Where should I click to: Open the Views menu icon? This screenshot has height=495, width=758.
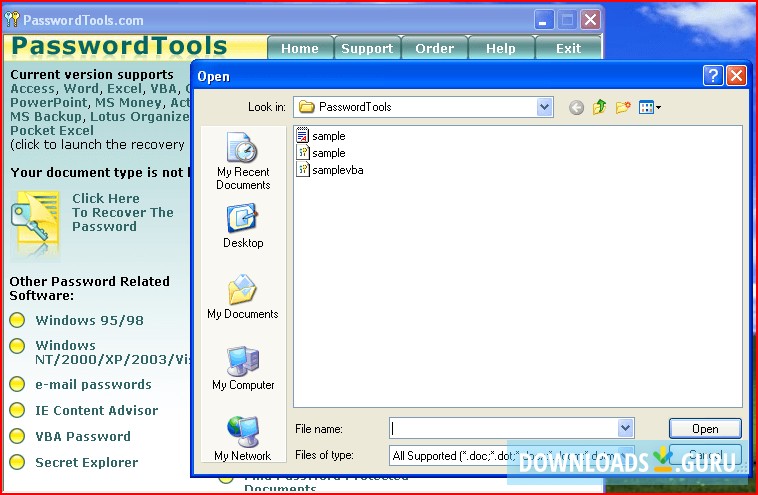649,107
